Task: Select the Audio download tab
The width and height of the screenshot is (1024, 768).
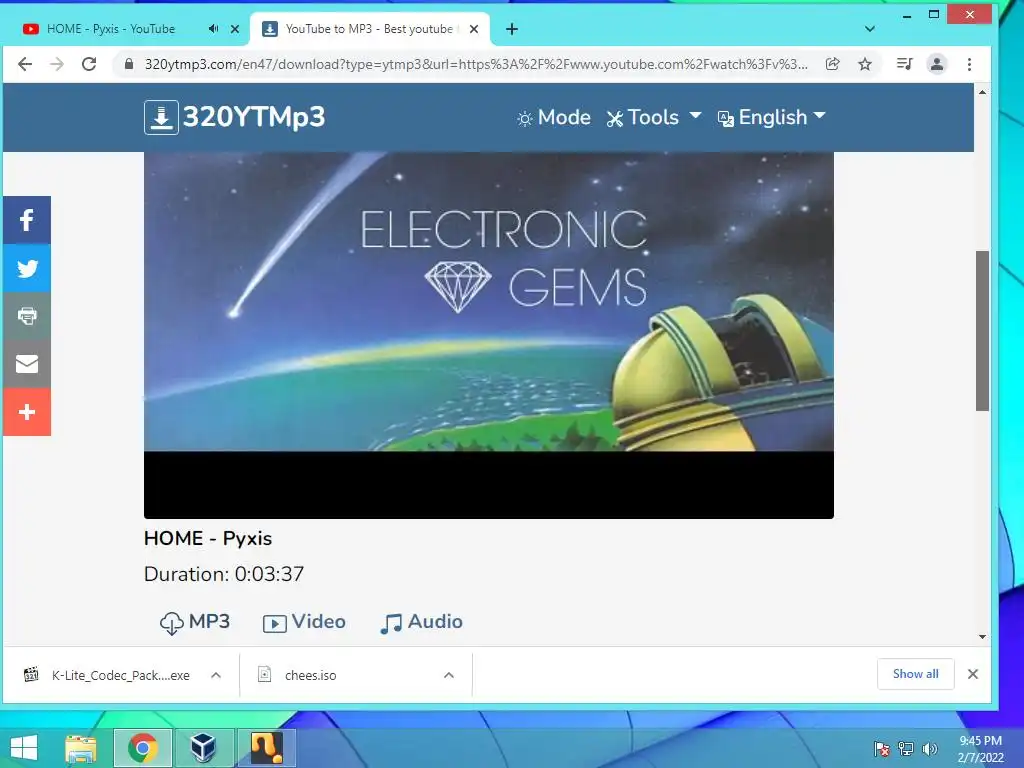Action: pos(421,622)
